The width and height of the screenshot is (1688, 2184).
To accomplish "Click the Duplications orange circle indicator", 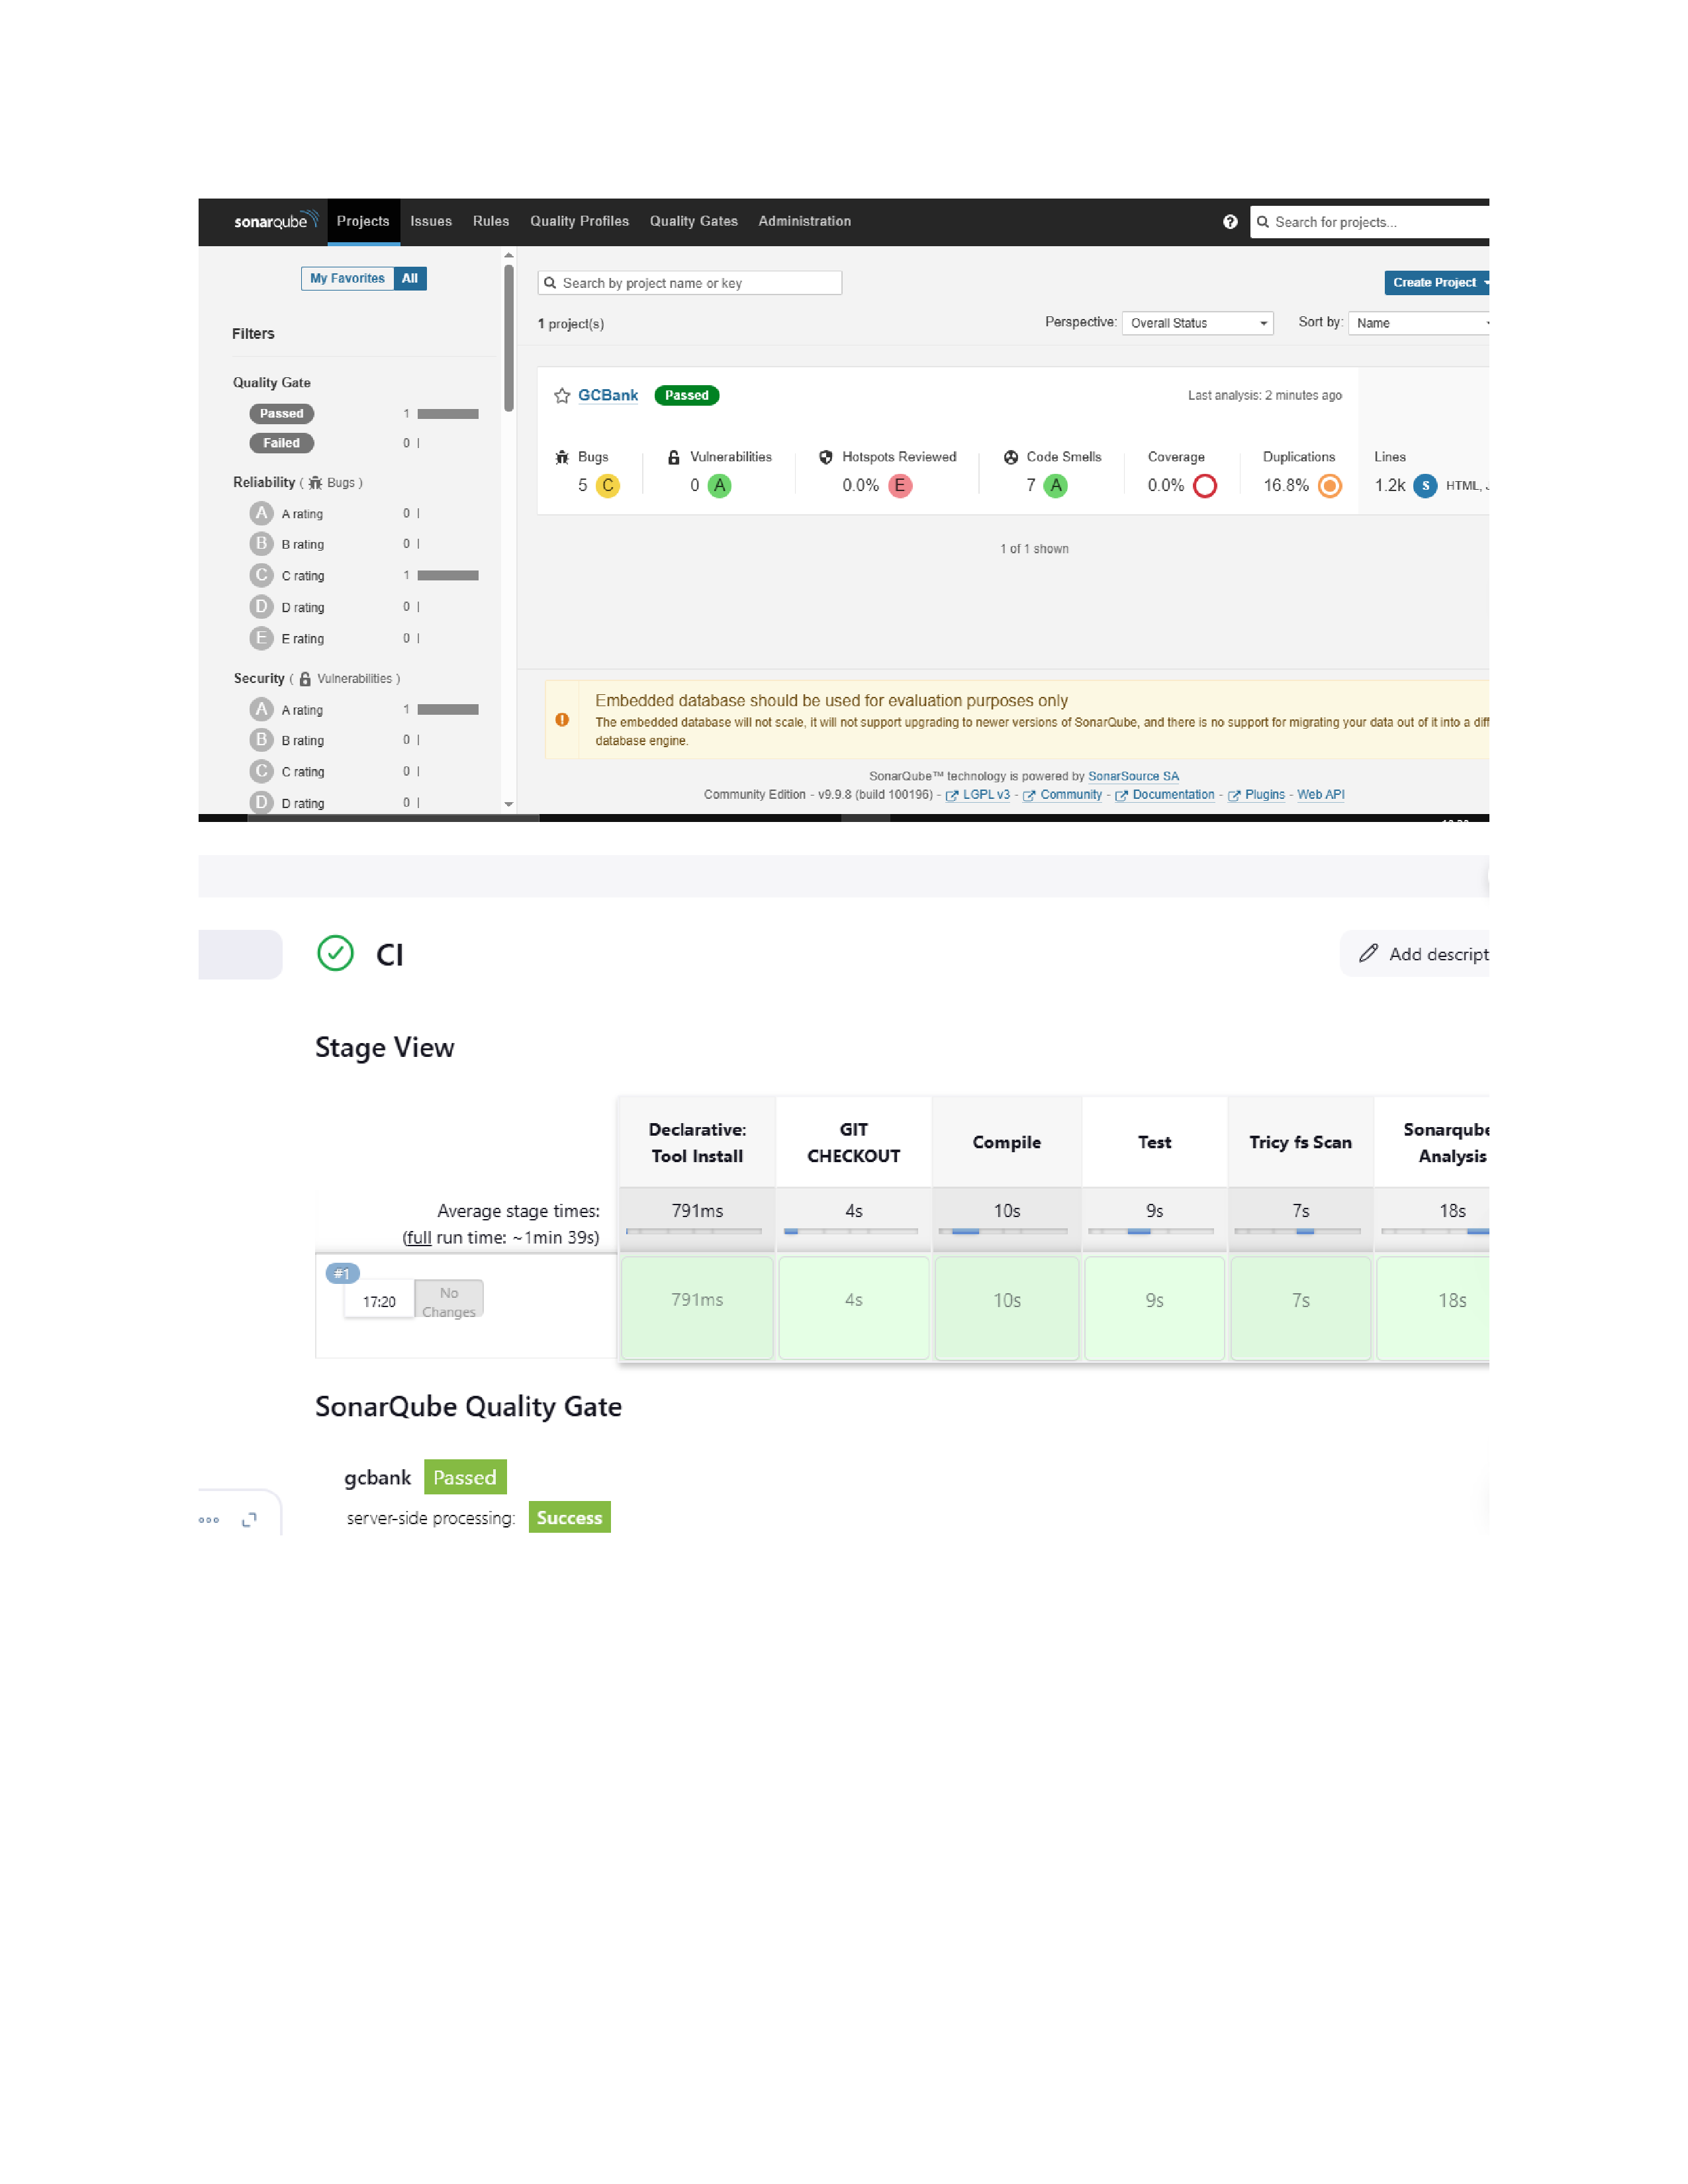I will point(1330,486).
